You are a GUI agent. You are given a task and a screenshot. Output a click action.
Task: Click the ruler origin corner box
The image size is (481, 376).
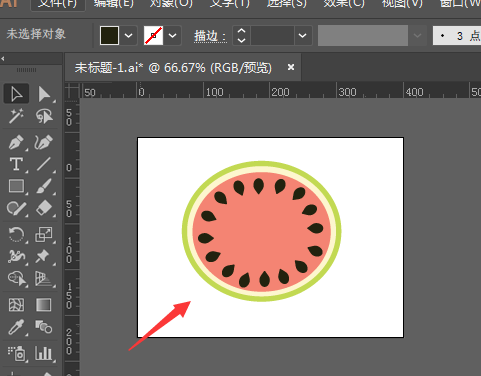72,91
